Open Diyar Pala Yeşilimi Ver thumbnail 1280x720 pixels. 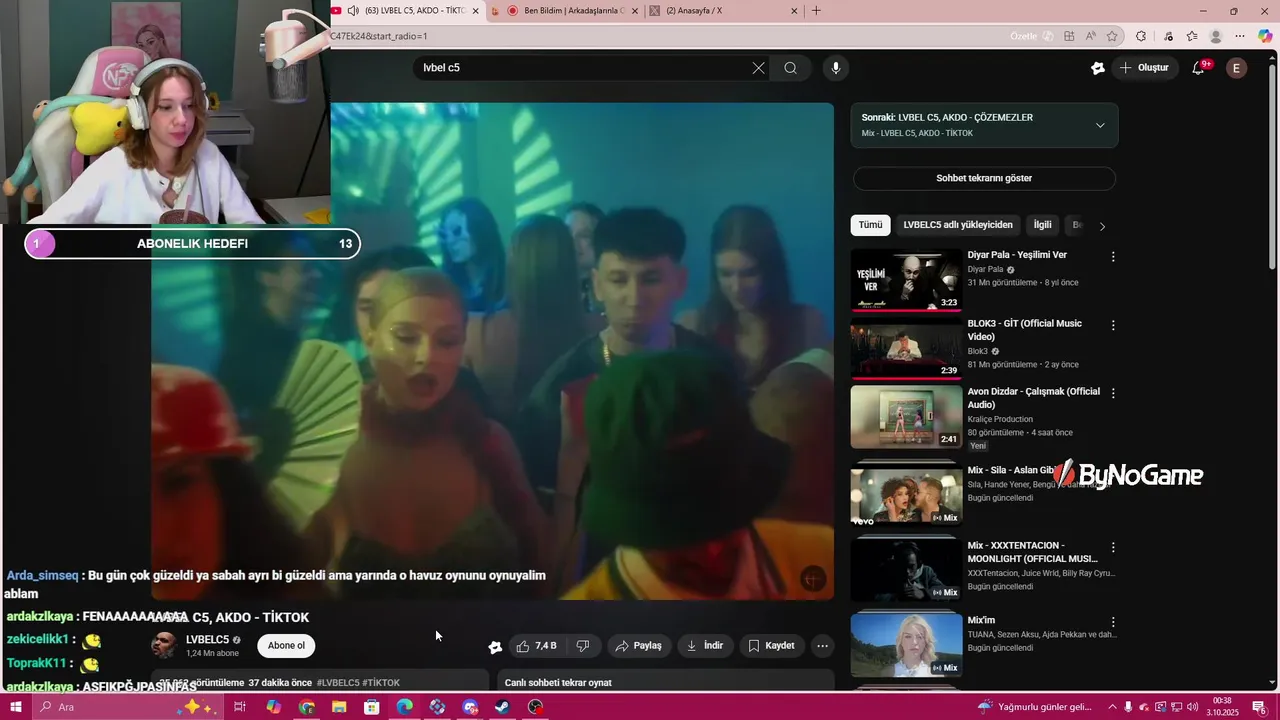(x=906, y=280)
